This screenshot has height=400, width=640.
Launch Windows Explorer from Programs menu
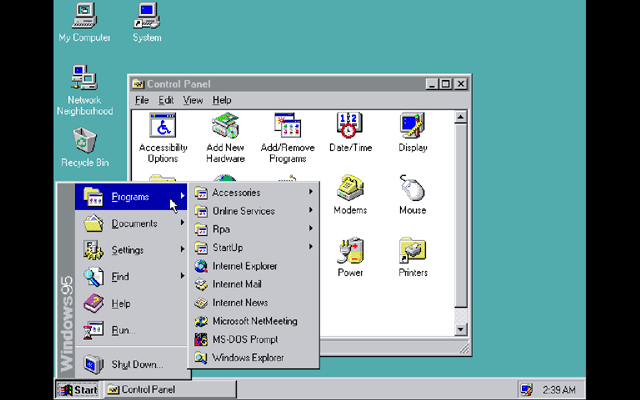253,358
